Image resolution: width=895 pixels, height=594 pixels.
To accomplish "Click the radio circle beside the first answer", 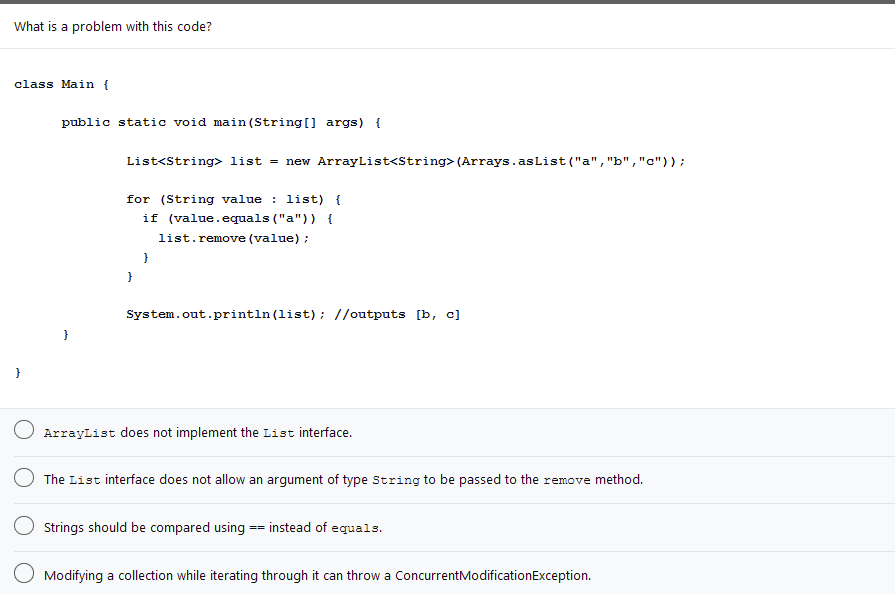I will [x=24, y=428].
